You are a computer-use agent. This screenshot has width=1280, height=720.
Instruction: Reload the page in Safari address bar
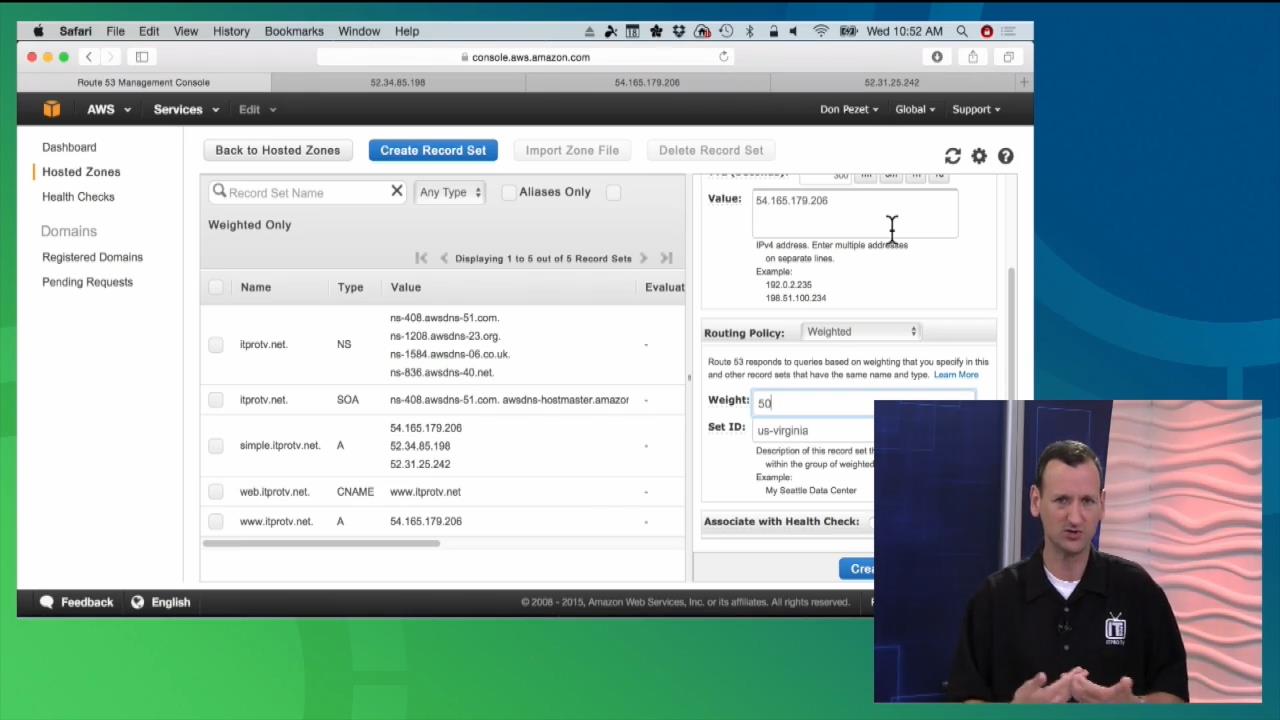tap(724, 57)
